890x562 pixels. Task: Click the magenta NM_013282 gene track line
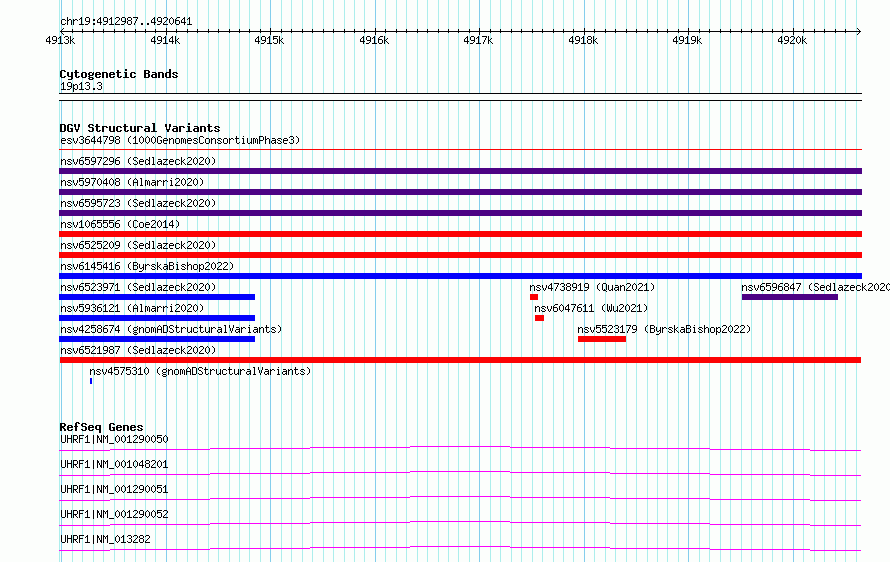pos(460,548)
